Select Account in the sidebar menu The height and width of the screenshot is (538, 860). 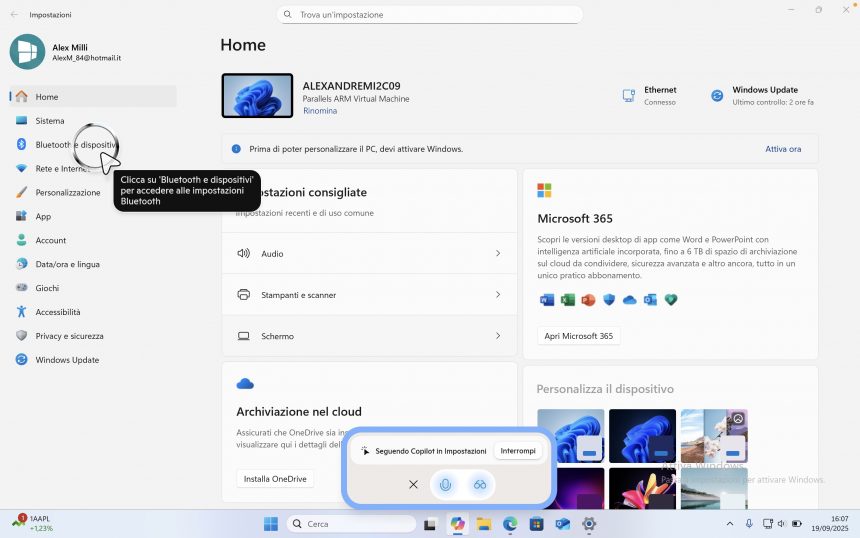(x=50, y=241)
